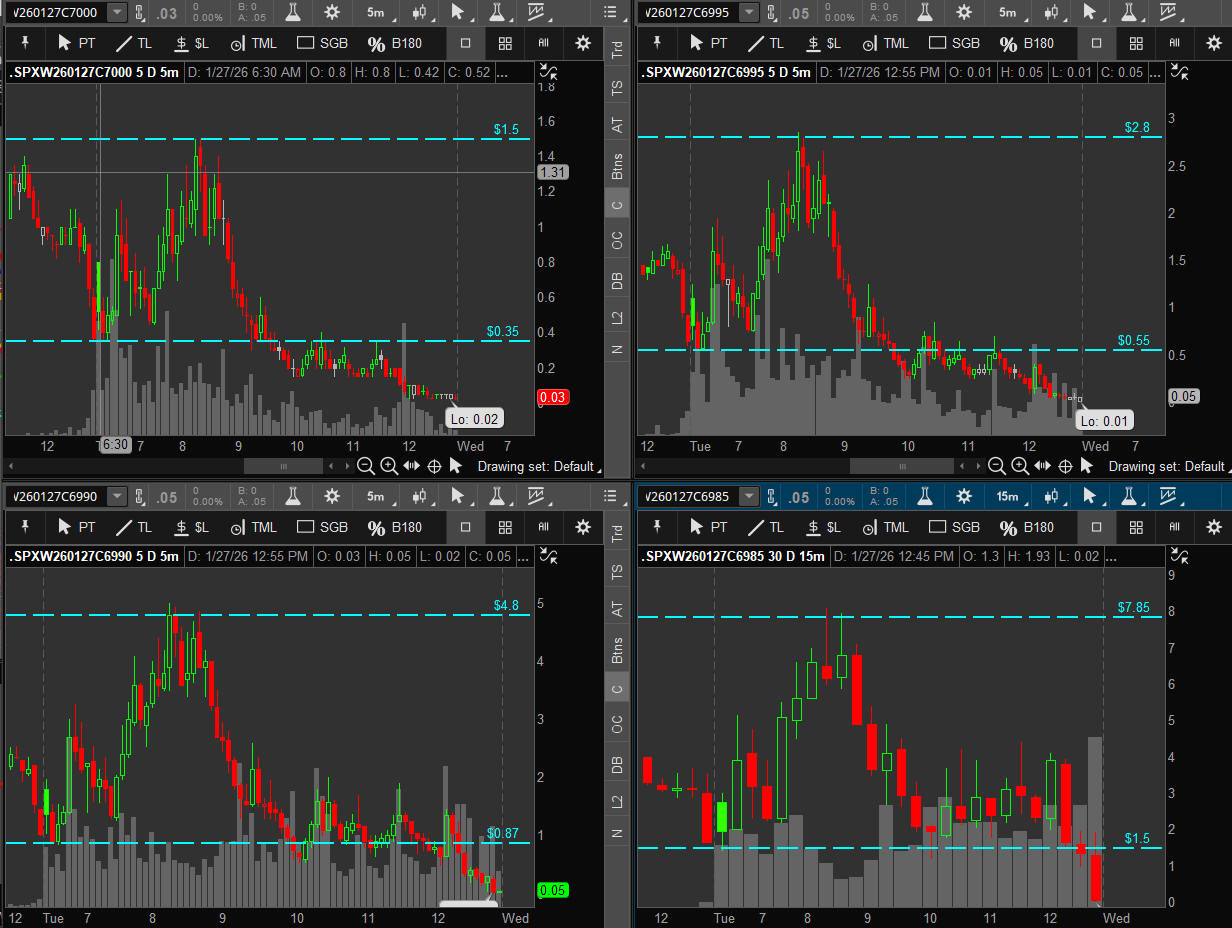The width and height of the screenshot is (1232, 928).
Task: Open the gear settings icon in C6985 chart header
Action: pyautogui.click(x=963, y=497)
